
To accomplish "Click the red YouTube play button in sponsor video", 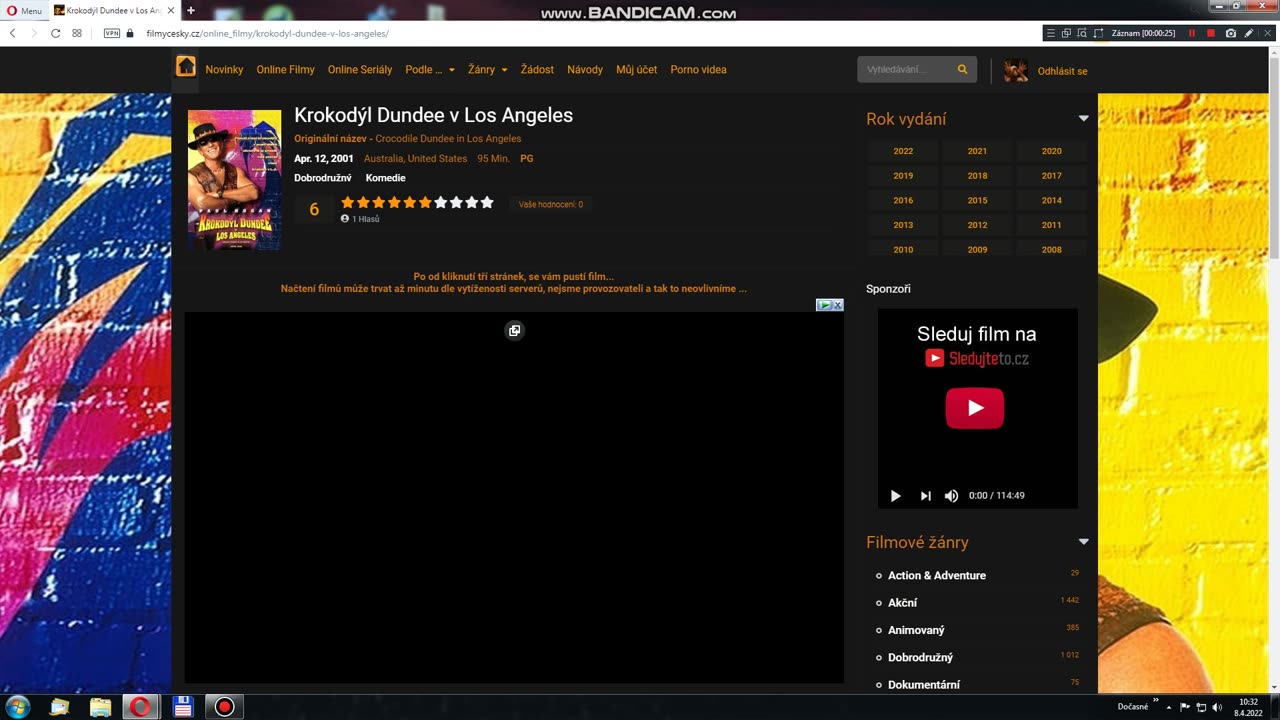I will pyautogui.click(x=975, y=408).
